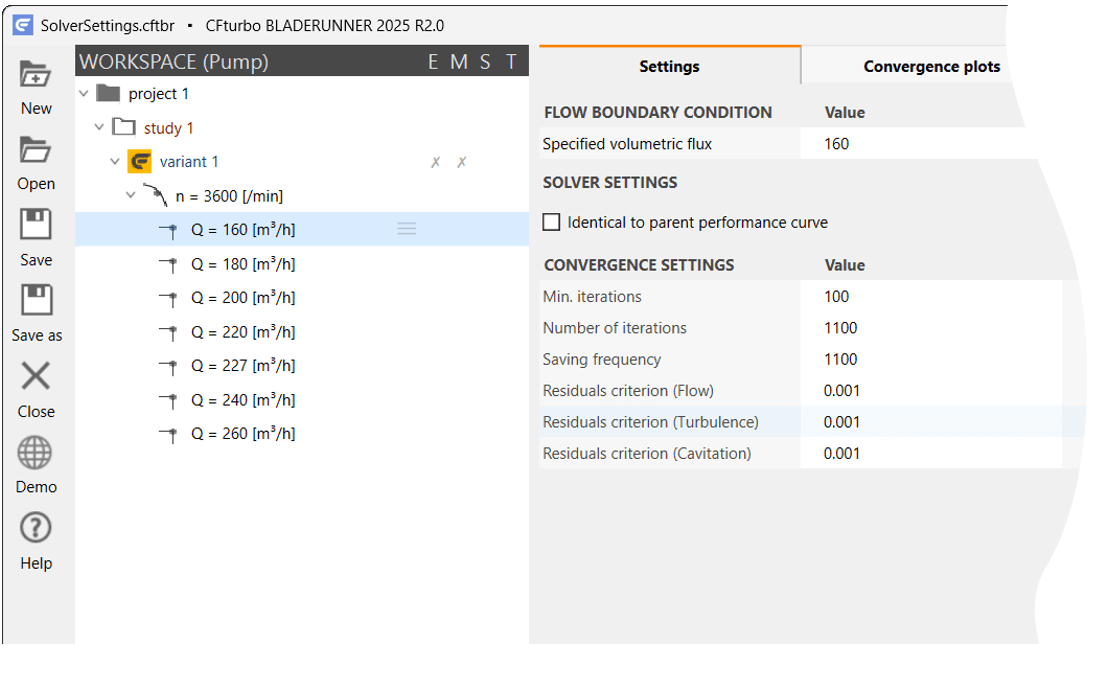Click the CFturbo app logo in title bar
Viewport: 1099px width, 674px height.
22,26
